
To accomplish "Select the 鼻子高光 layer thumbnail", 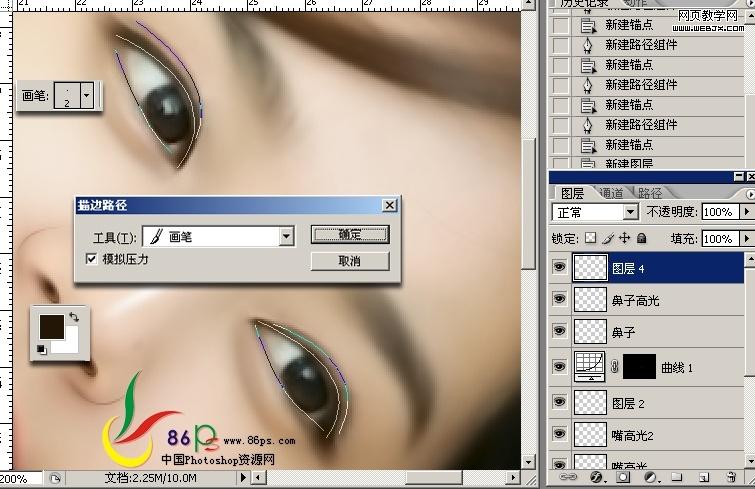I will point(590,299).
